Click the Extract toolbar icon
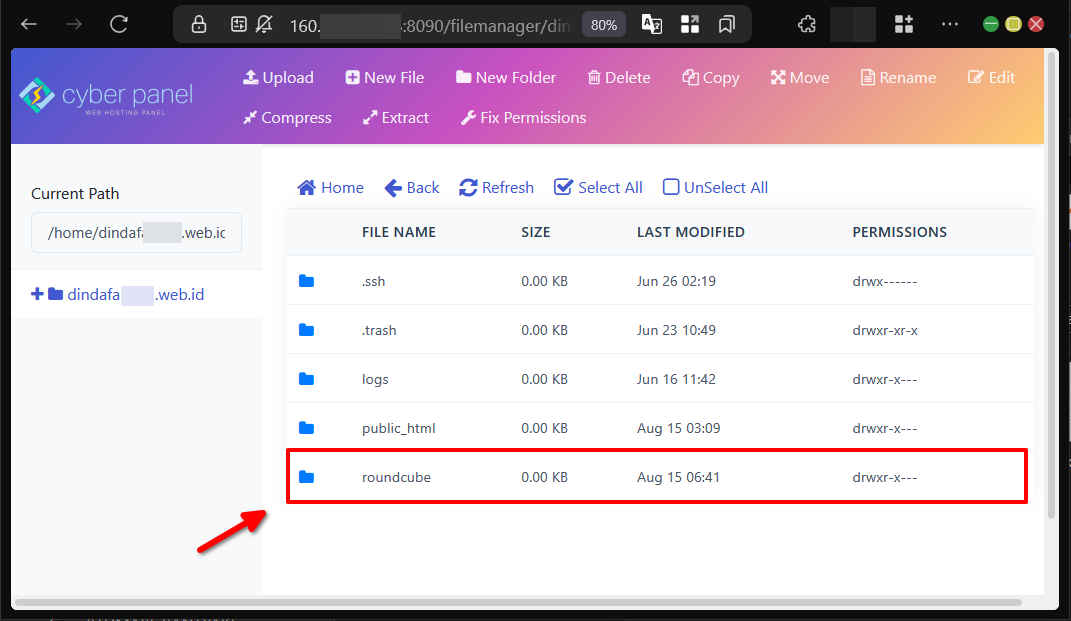Viewport: 1071px width, 621px height. click(370, 118)
